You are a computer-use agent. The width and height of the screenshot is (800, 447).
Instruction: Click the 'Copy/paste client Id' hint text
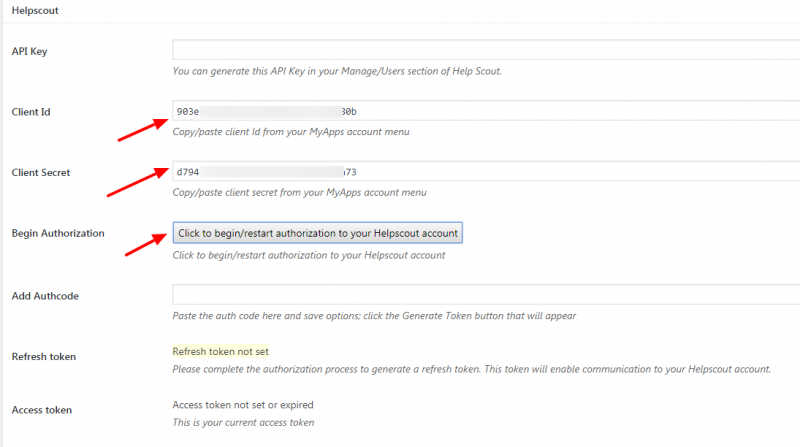[x=291, y=132]
